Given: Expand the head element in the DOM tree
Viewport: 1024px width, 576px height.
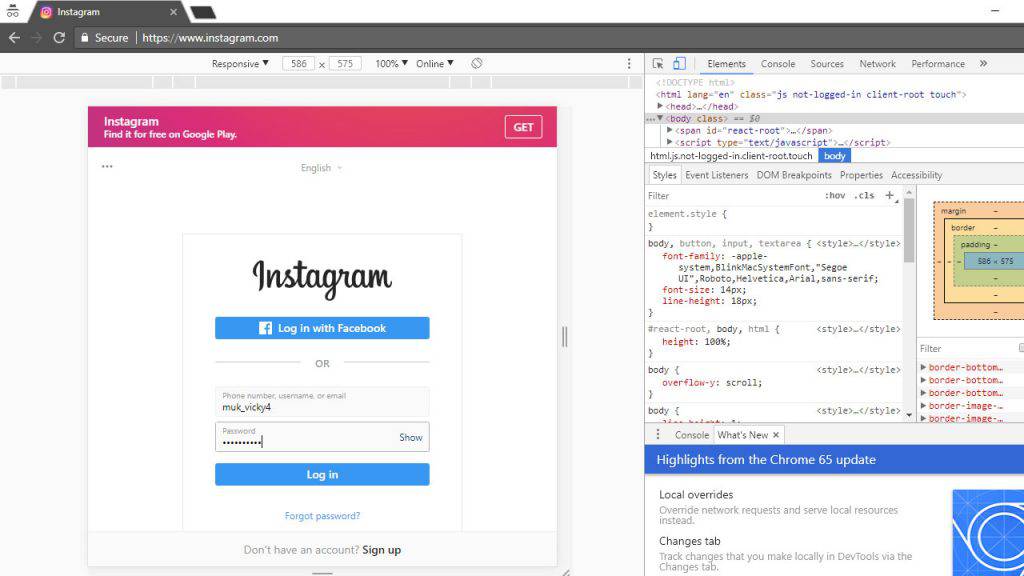Looking at the screenshot, I should tap(661, 106).
